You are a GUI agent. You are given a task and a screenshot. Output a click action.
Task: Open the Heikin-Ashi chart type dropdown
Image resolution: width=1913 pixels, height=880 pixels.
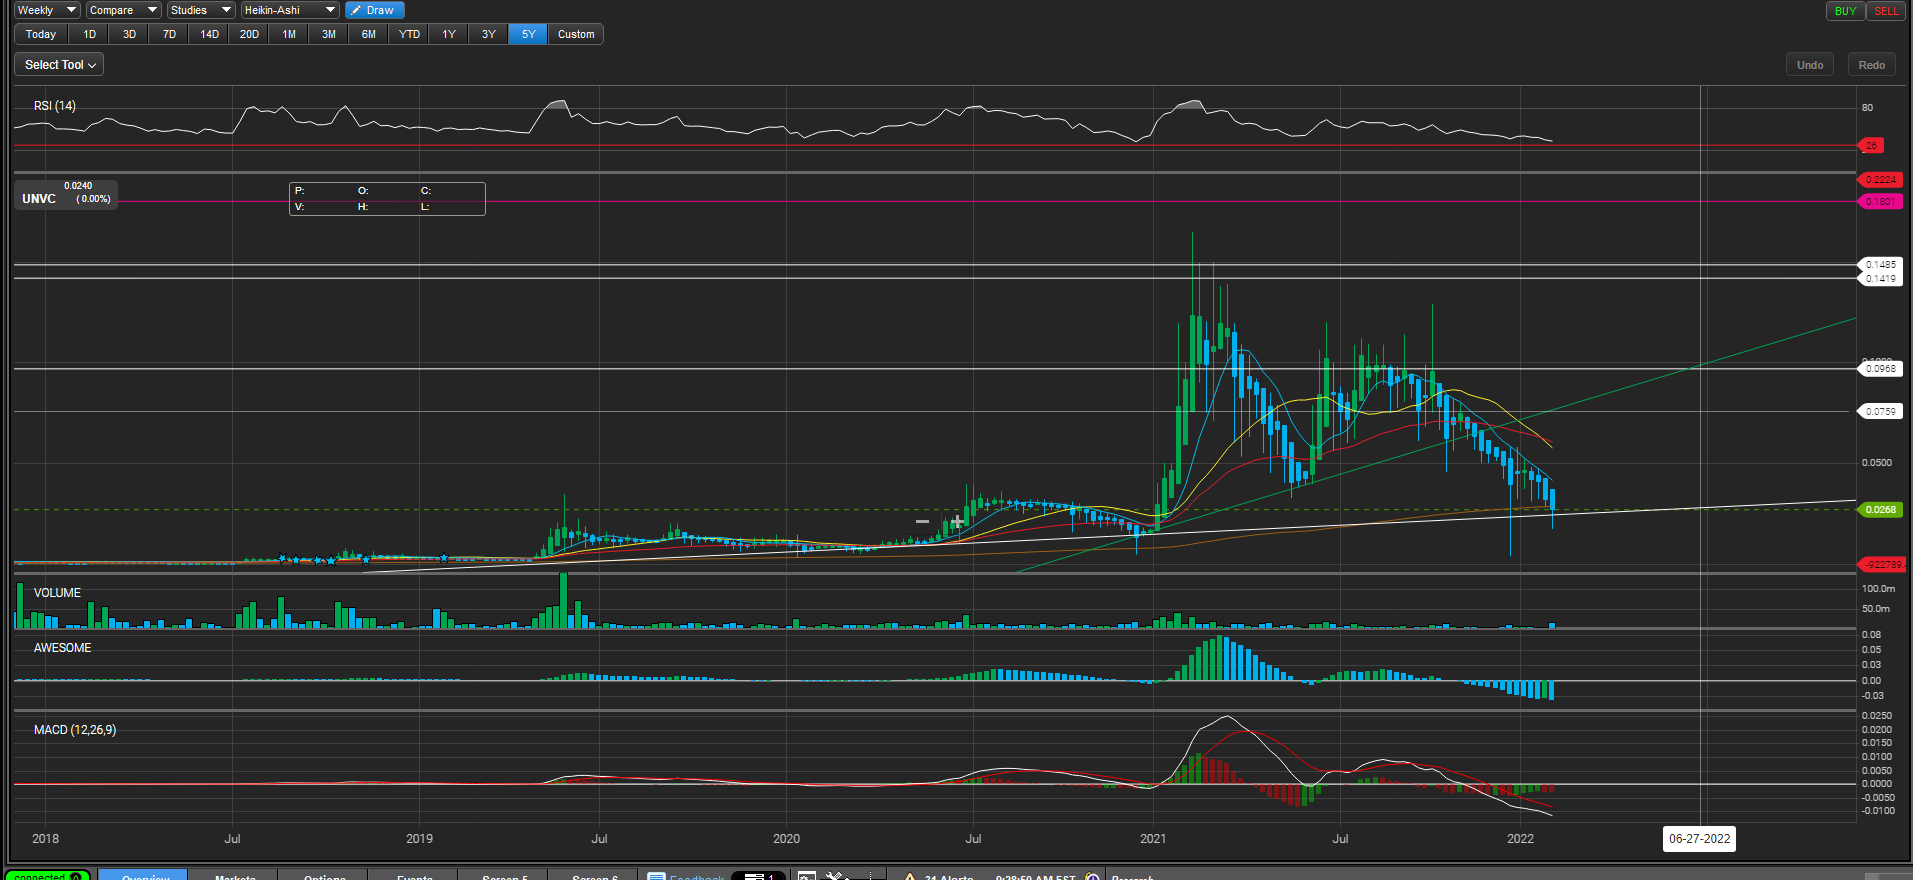pos(290,10)
